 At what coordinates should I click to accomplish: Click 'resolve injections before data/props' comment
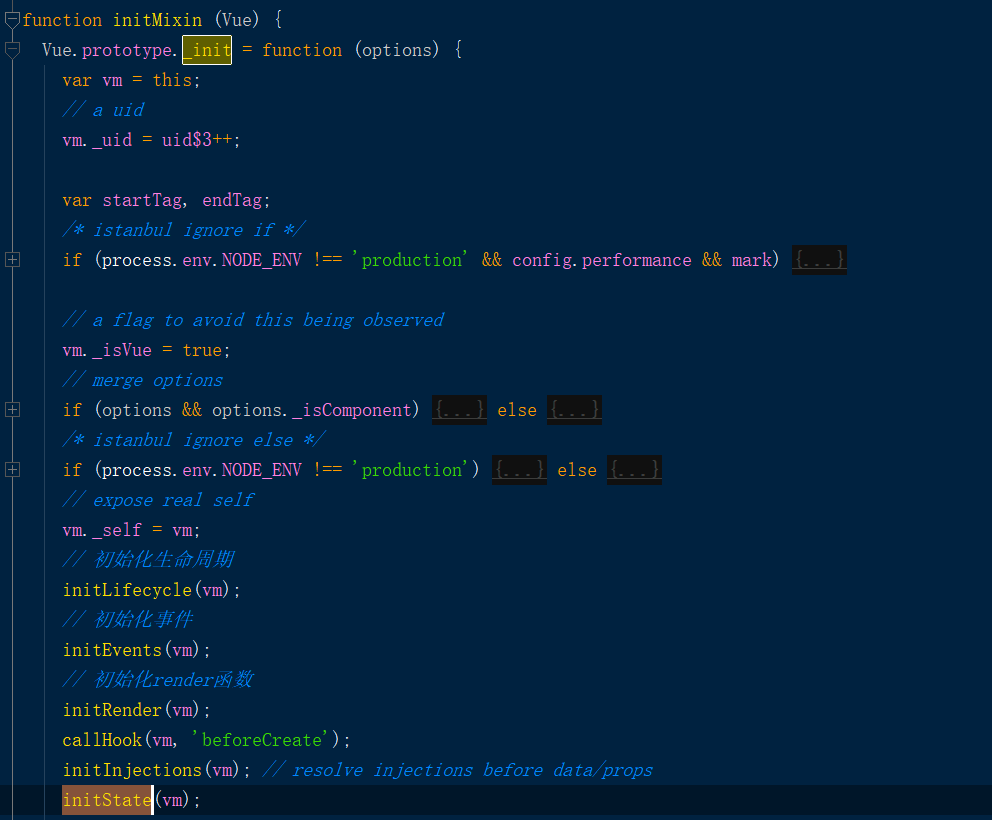457,770
